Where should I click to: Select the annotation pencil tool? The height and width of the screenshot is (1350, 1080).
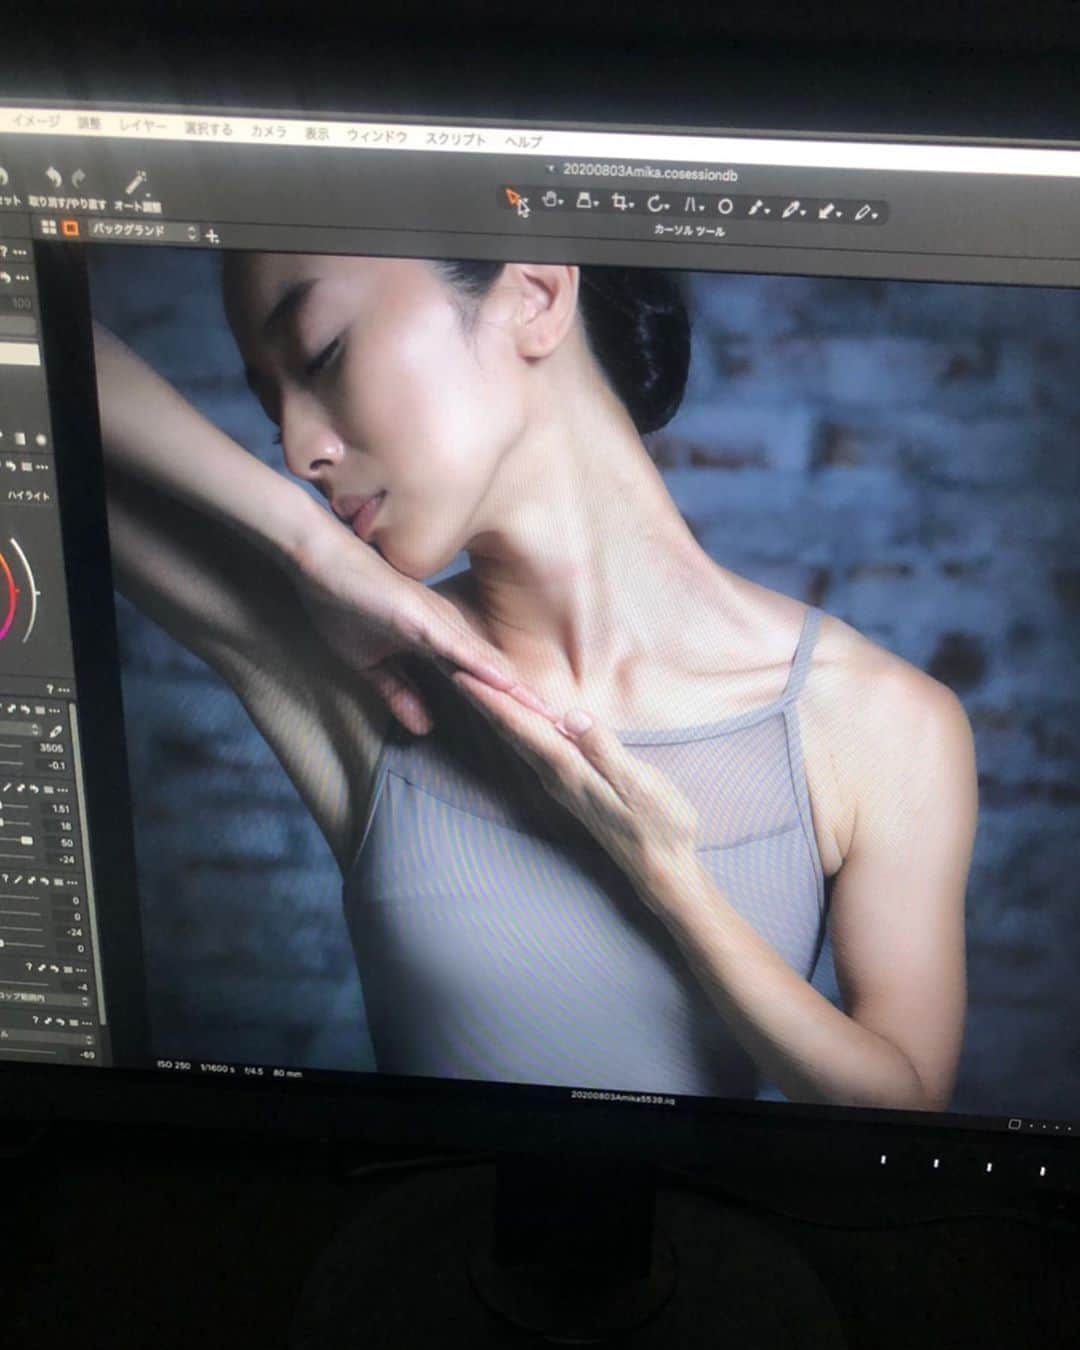(x=866, y=212)
